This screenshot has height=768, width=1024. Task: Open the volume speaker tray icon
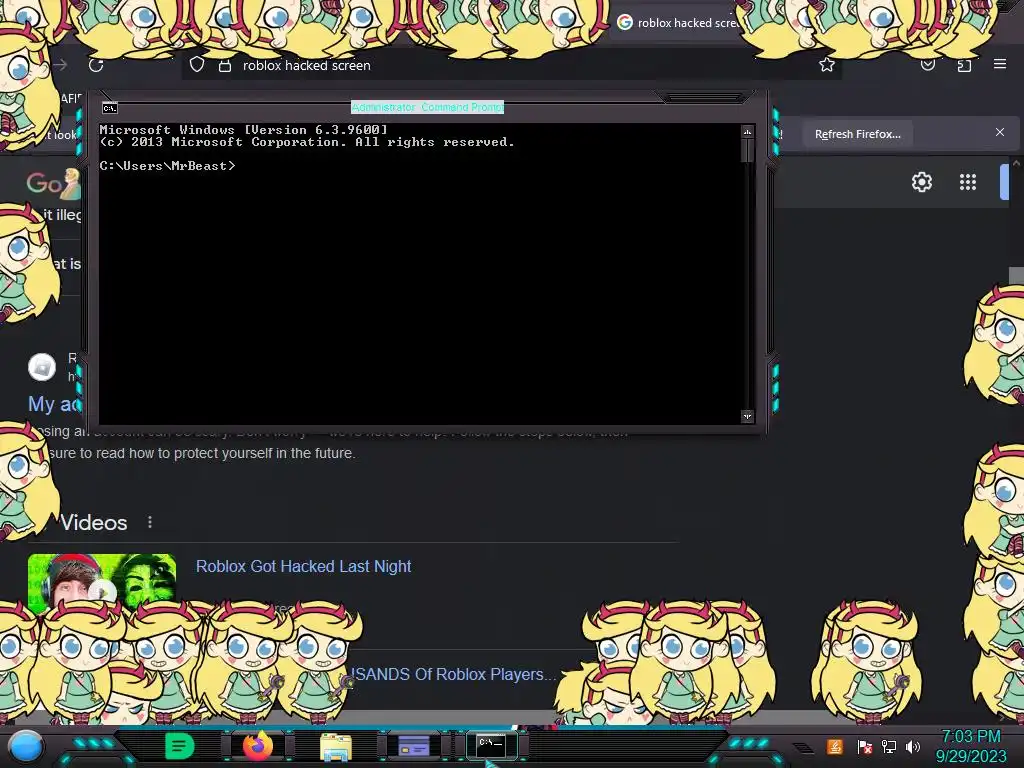pos(913,746)
